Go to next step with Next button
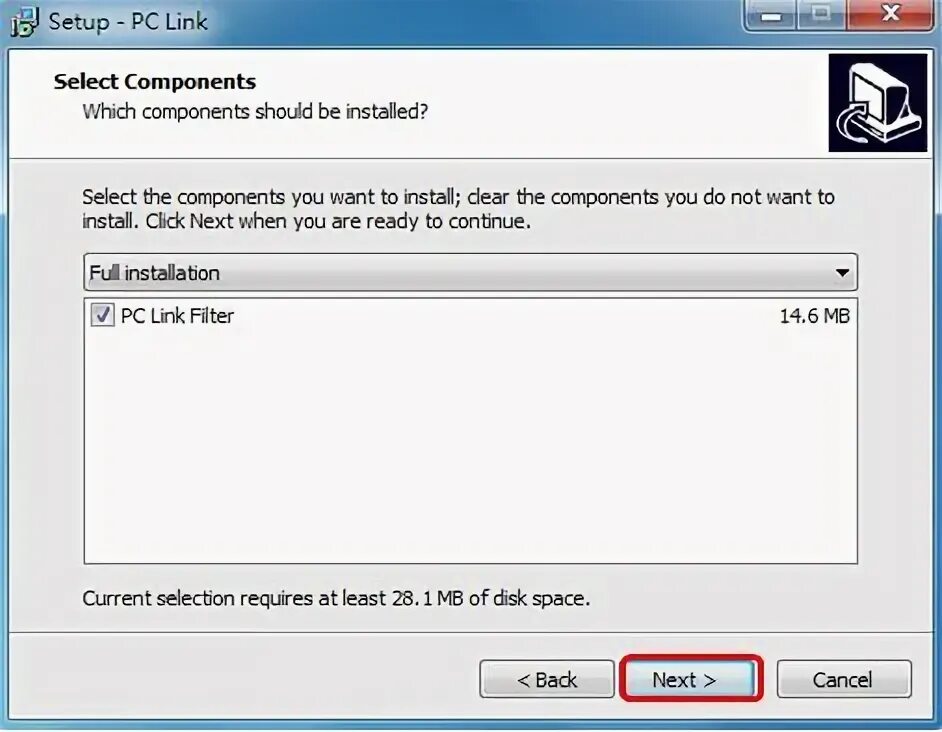Screen dimensions: 942x732 [691, 679]
